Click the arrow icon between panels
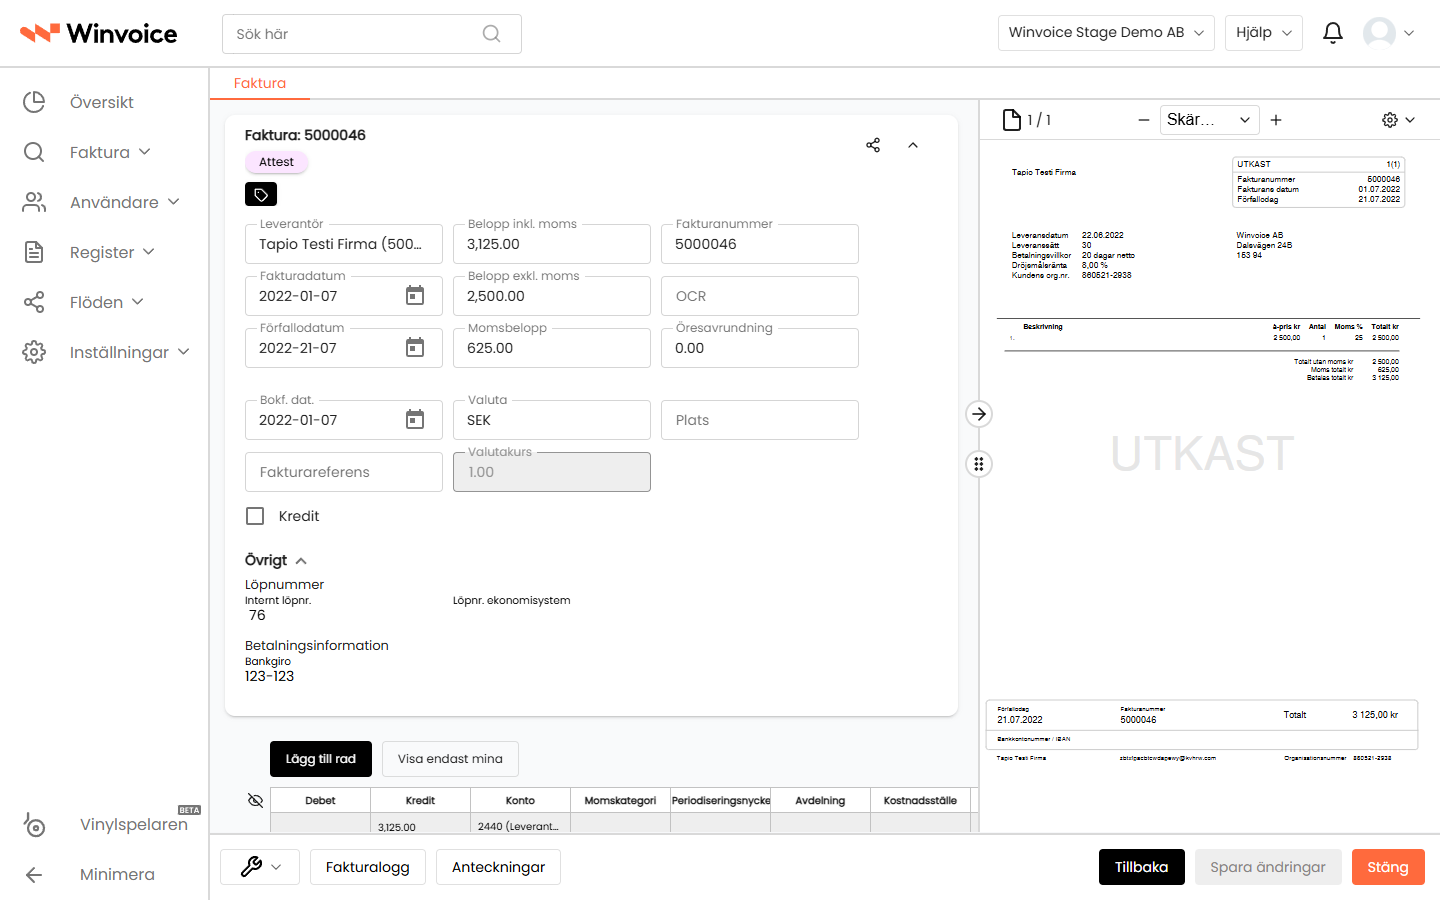Viewport: 1440px width, 900px height. click(979, 414)
